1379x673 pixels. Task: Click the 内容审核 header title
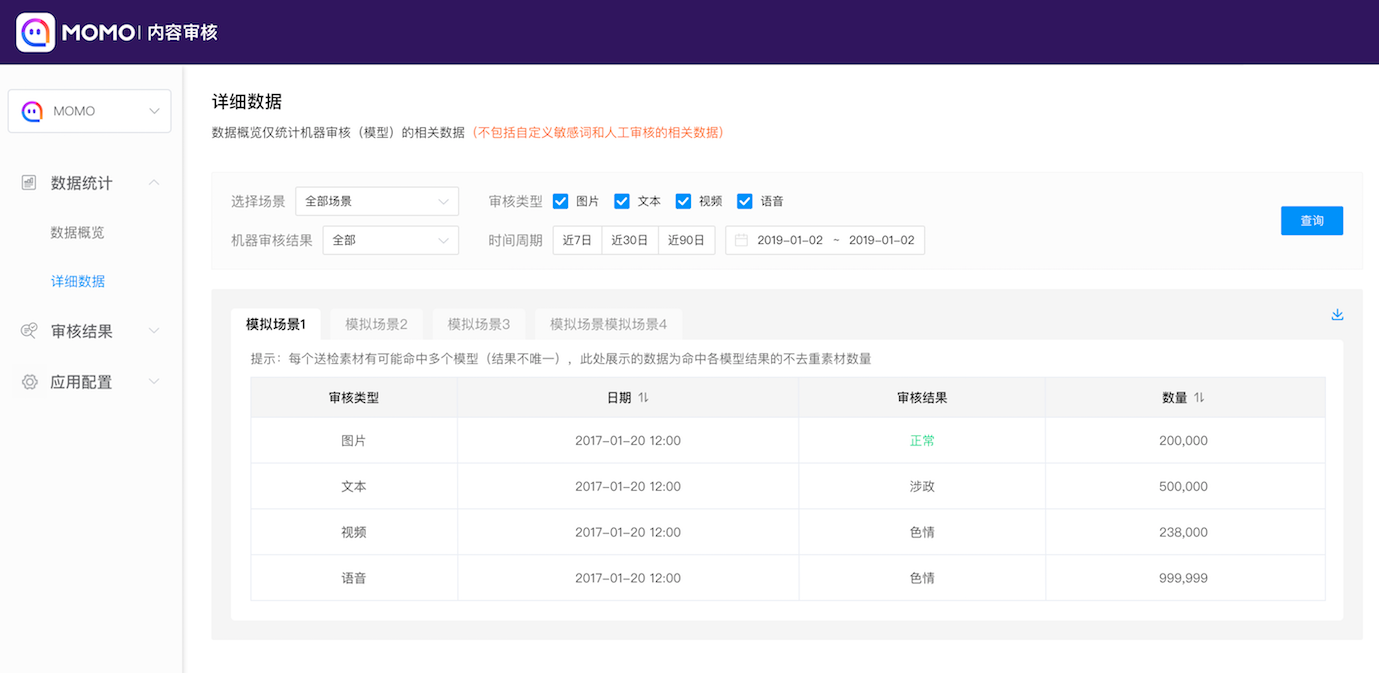pyautogui.click(x=182, y=32)
